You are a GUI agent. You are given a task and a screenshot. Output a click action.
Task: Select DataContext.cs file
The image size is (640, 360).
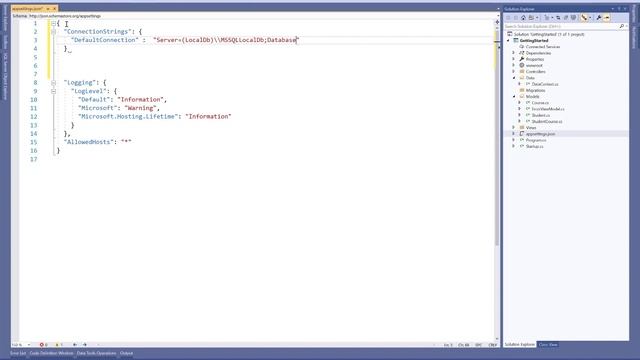[x=545, y=84]
